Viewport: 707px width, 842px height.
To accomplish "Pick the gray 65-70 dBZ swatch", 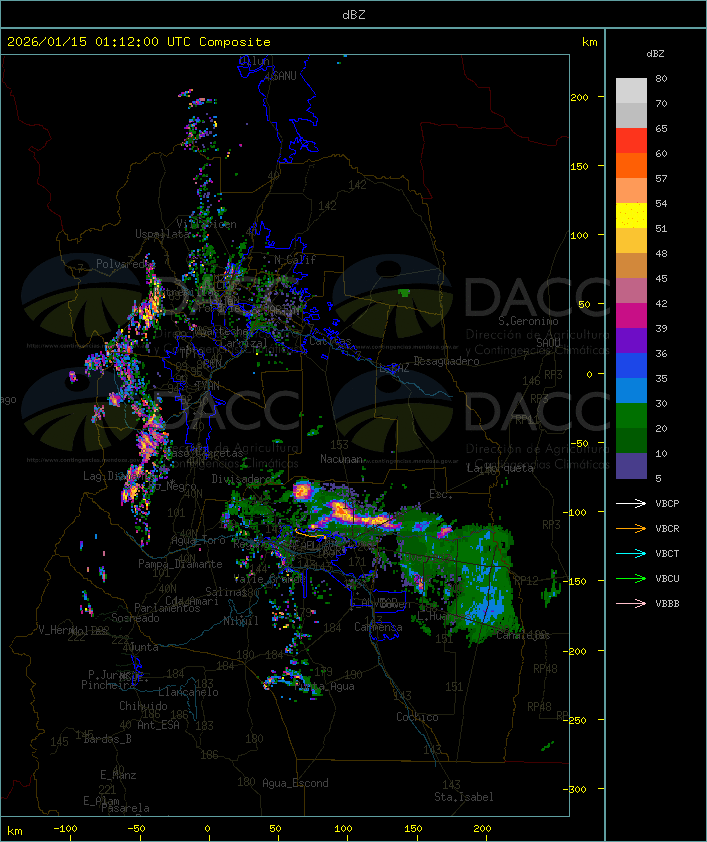I will click(631, 115).
